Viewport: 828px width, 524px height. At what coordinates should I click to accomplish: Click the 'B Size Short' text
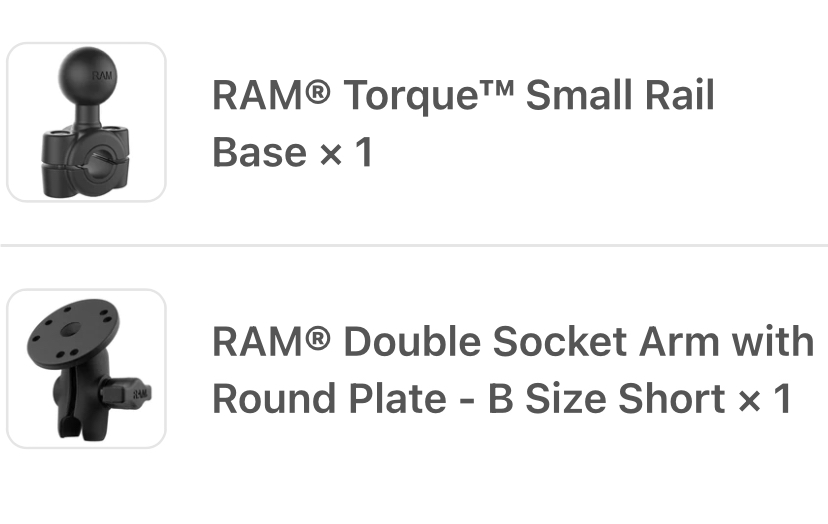[606, 399]
